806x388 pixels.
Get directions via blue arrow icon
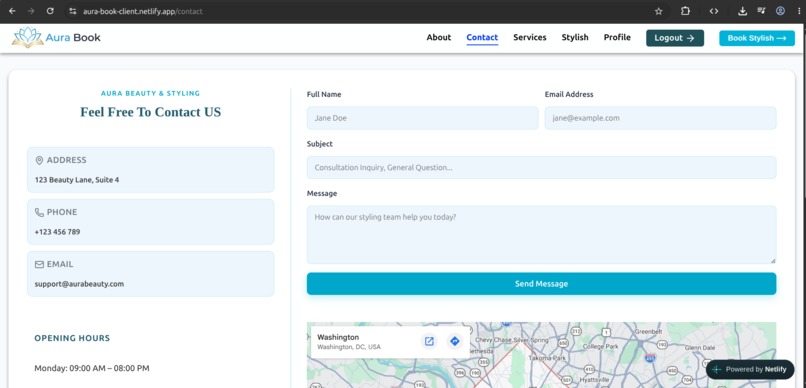454,341
